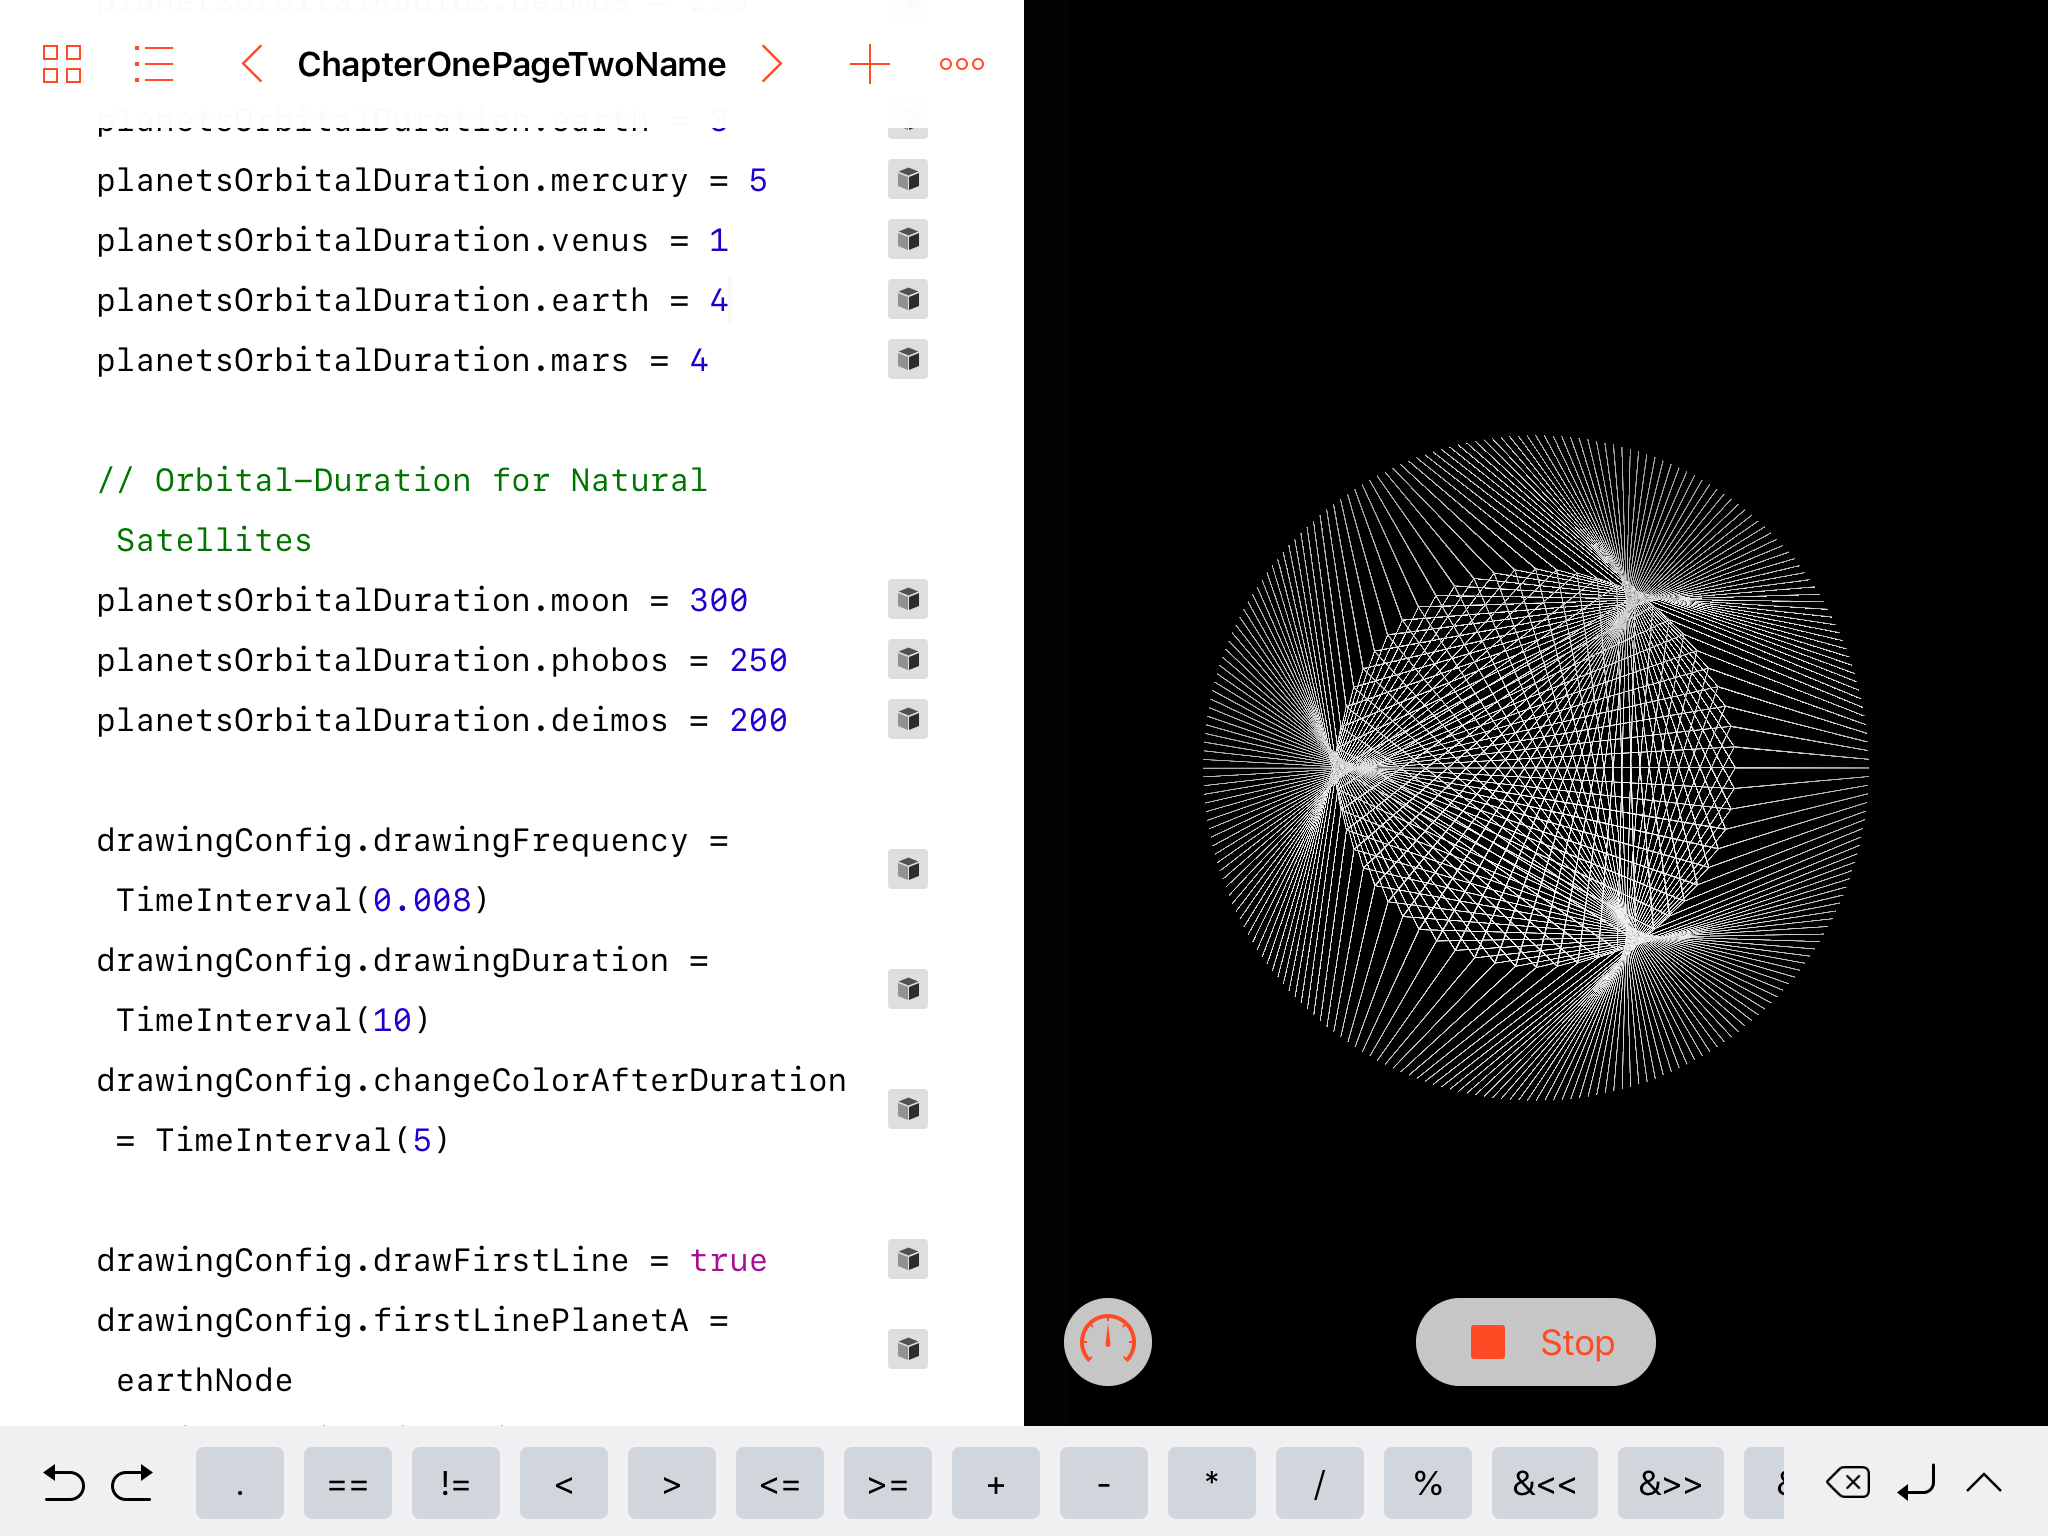Insert the % operator key
Image resolution: width=2048 pixels, height=1536 pixels.
tap(1428, 1483)
